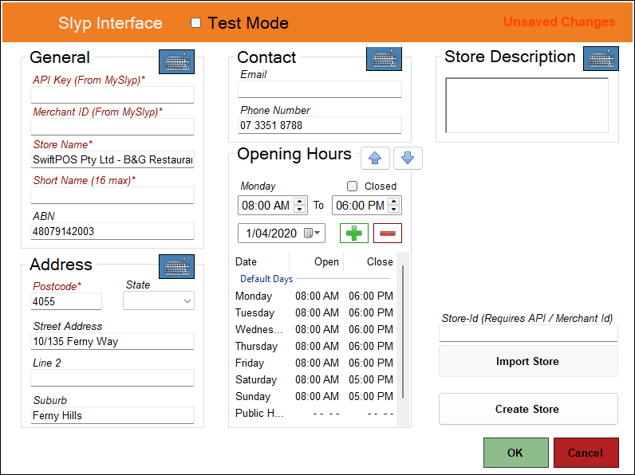Screen dimensions: 635x475
Task: Open on-screen keyboard for Store Description
Action: point(601,59)
